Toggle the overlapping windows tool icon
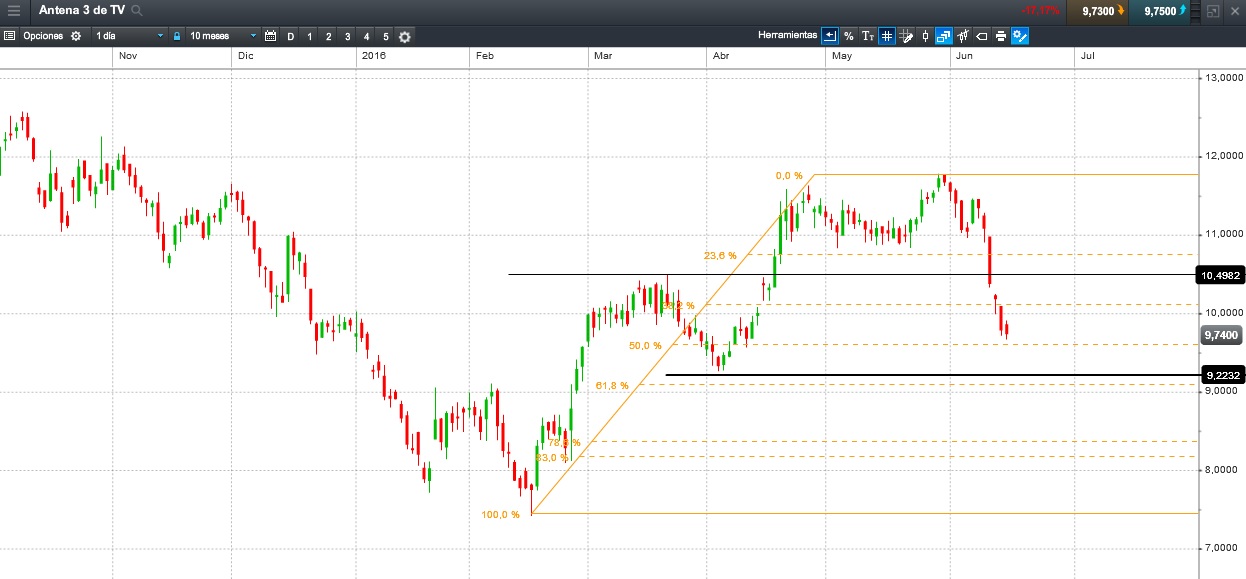The width and height of the screenshot is (1246, 579). coord(944,36)
